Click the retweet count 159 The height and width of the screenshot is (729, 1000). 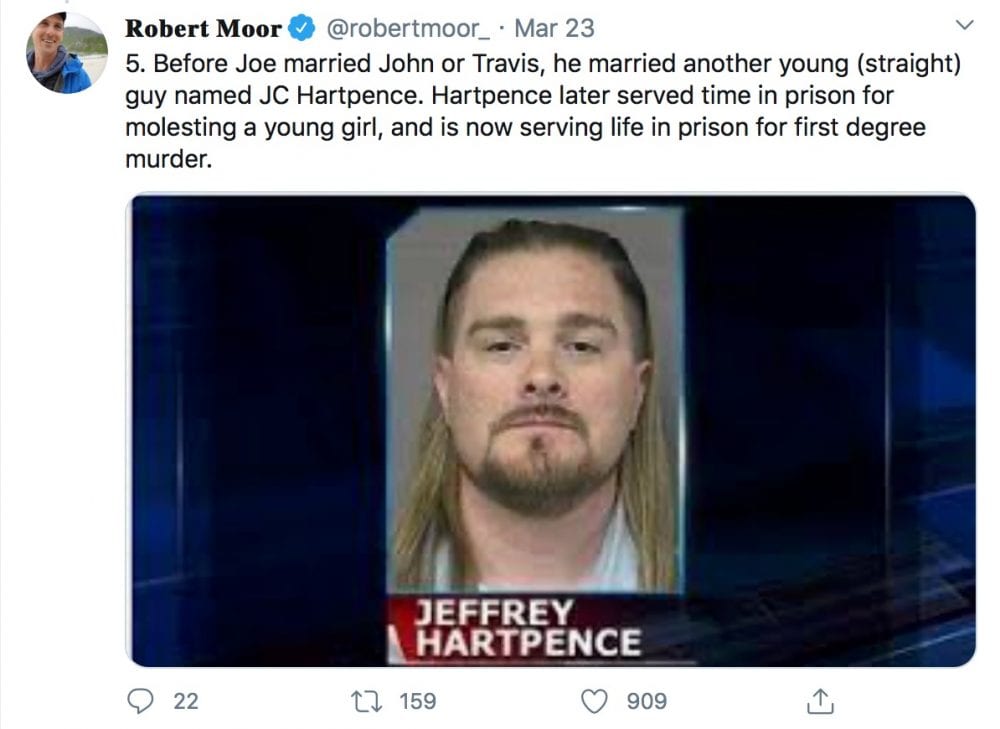pyautogui.click(x=418, y=702)
